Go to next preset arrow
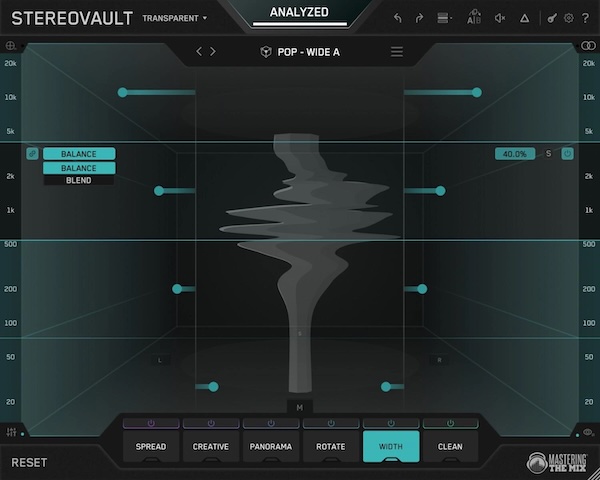The height and width of the screenshot is (480, 600). click(x=213, y=51)
